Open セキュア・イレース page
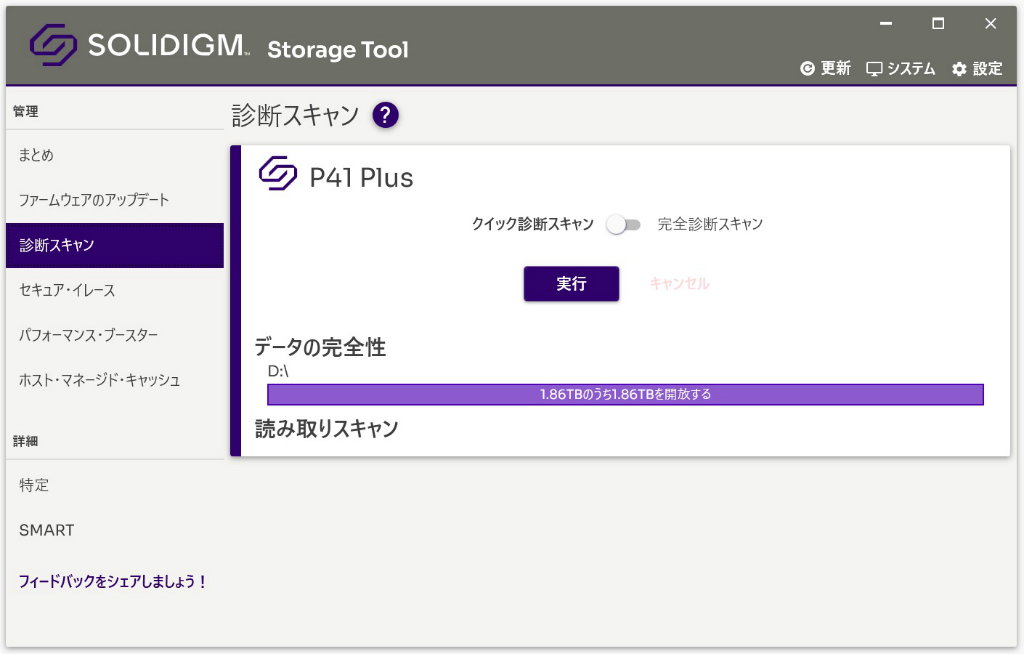The width and height of the screenshot is (1024, 654). [x=115, y=290]
